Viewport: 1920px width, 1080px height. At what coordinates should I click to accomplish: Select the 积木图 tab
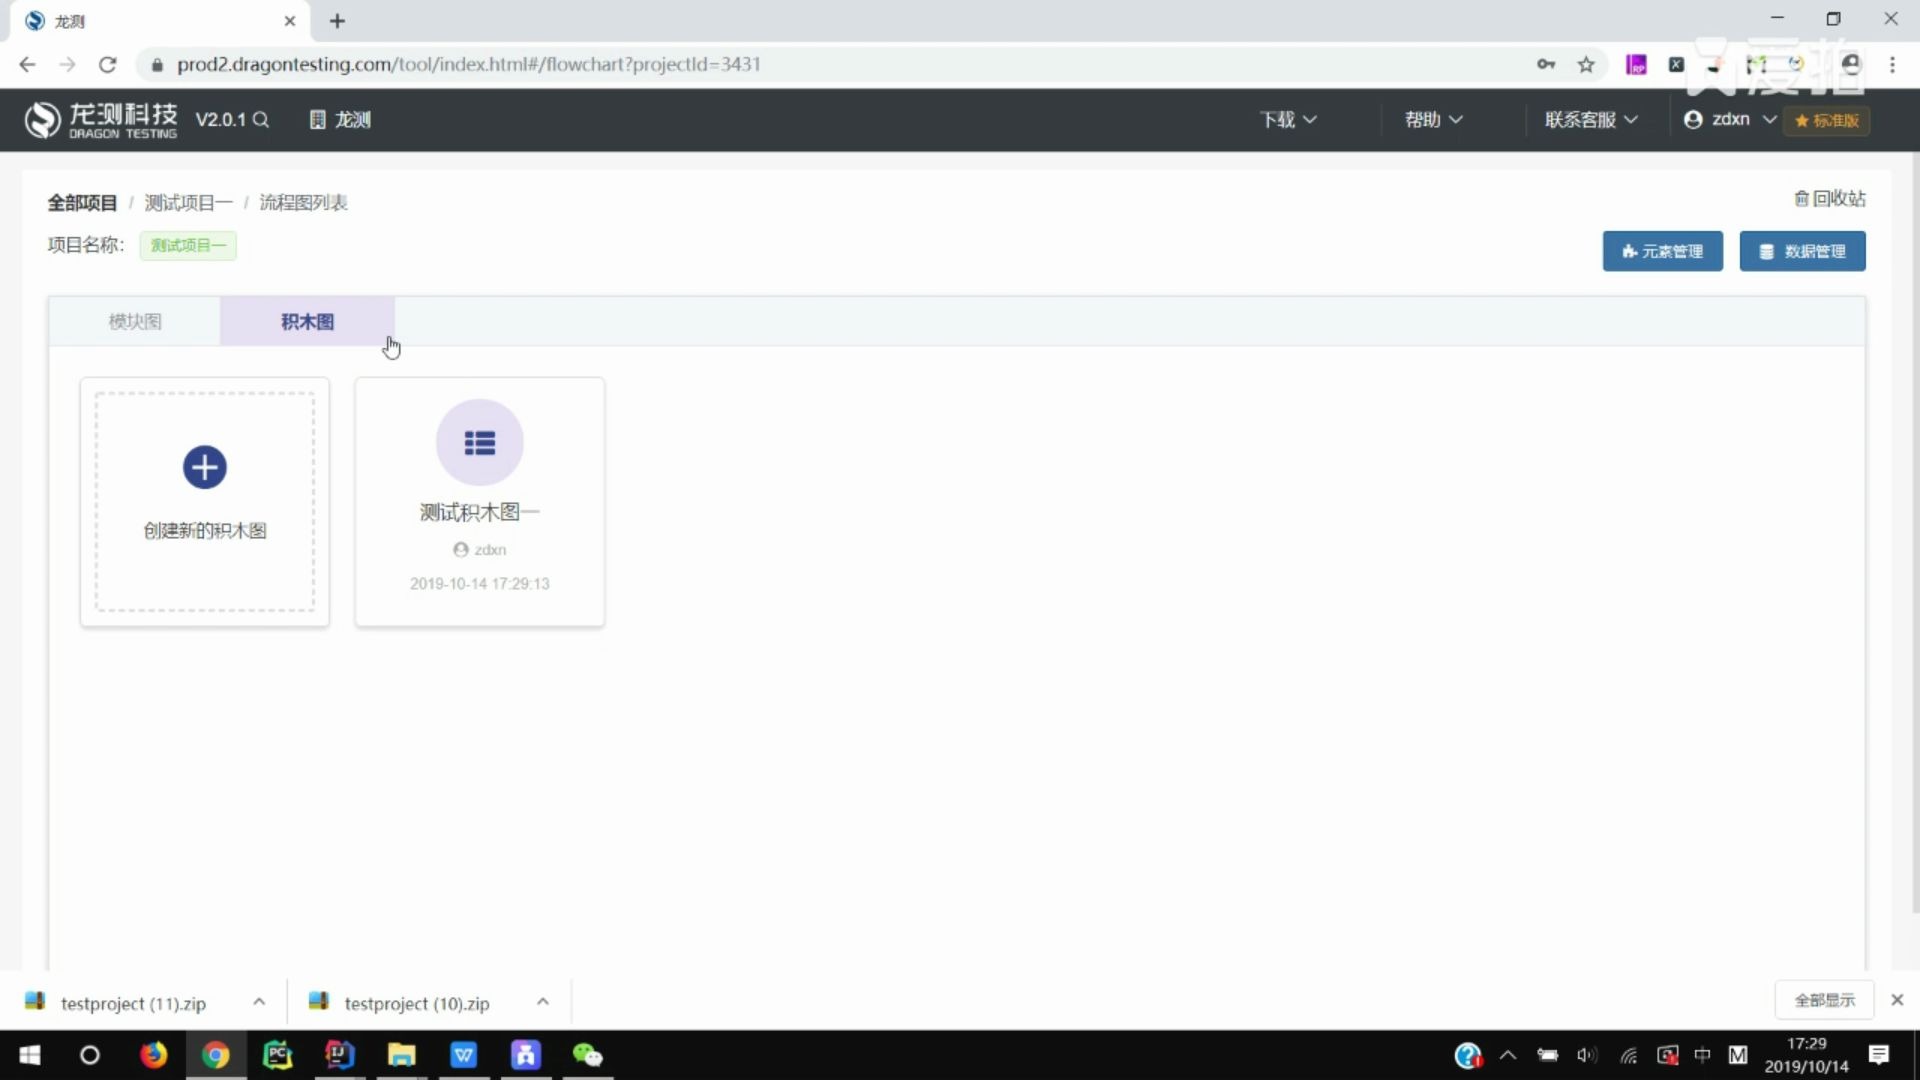(307, 322)
